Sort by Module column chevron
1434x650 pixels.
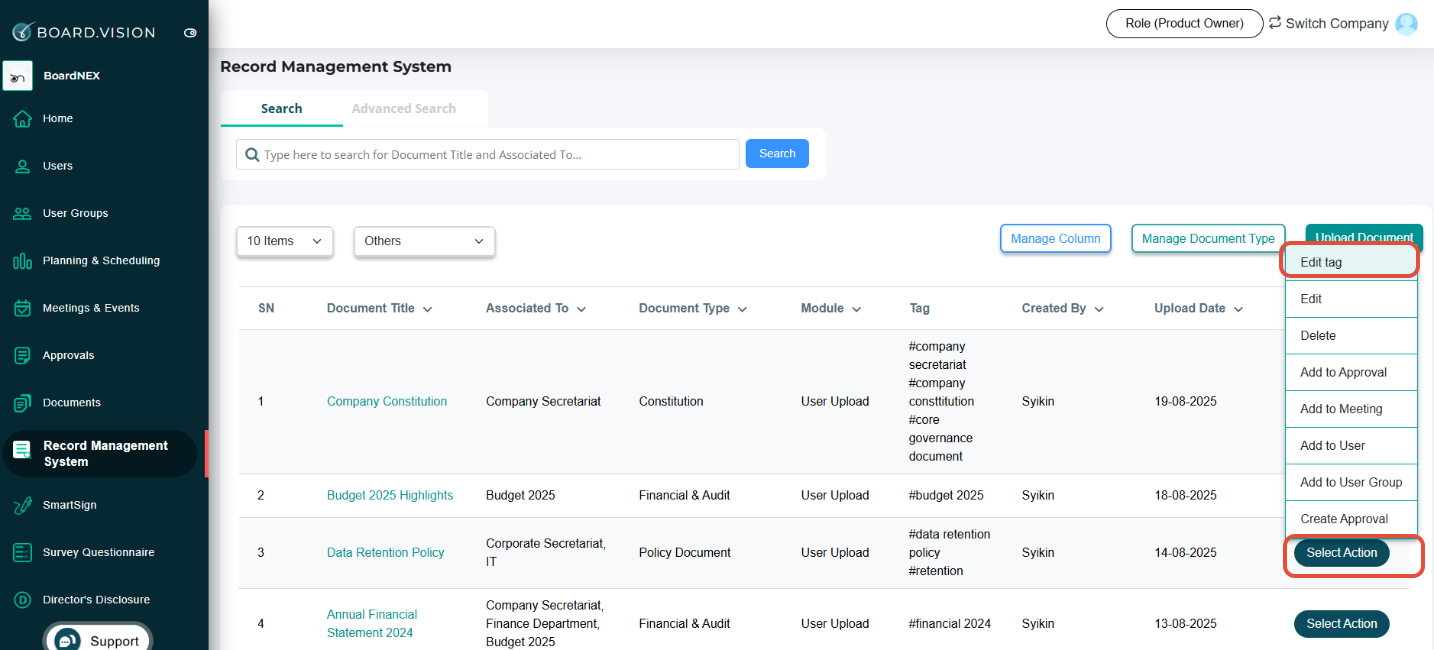point(857,310)
